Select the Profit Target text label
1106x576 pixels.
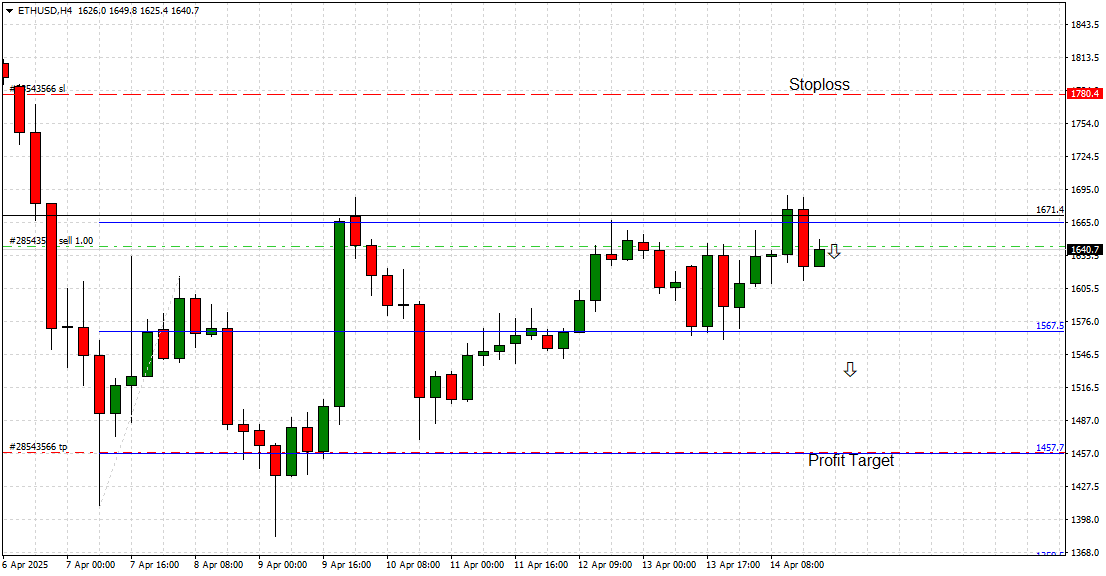pyautogui.click(x=851, y=460)
